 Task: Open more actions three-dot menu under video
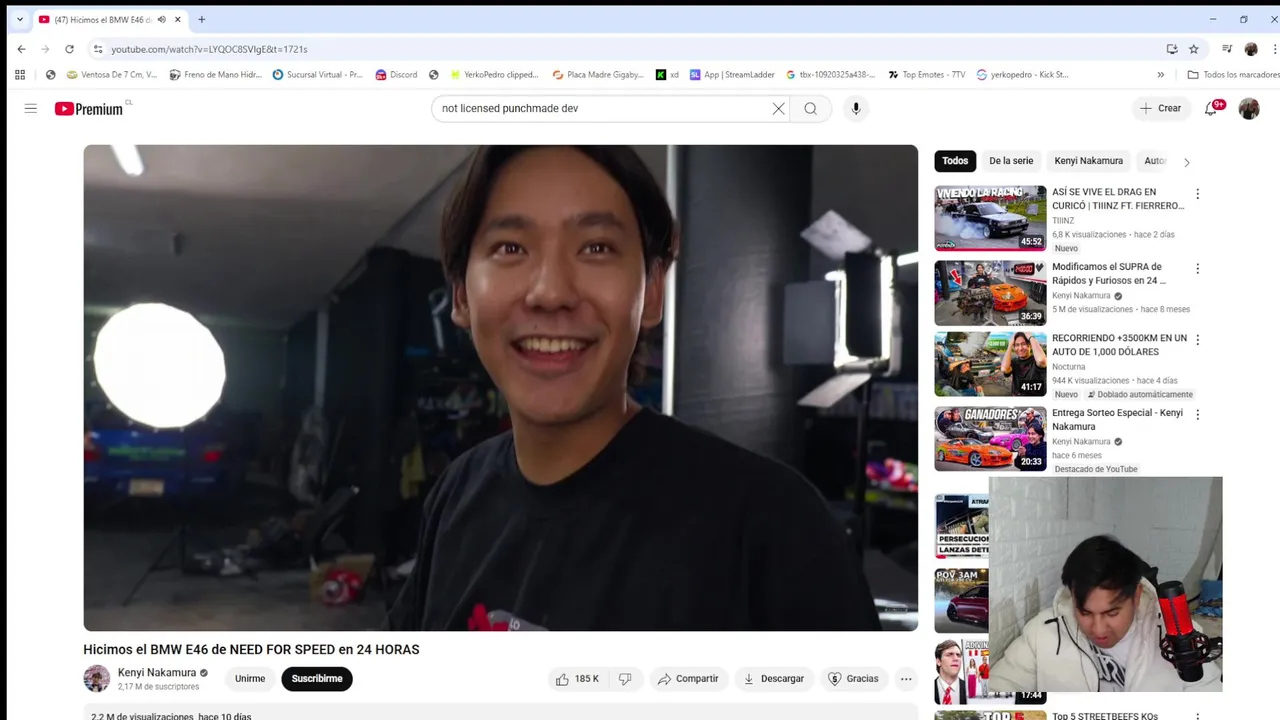tap(906, 679)
